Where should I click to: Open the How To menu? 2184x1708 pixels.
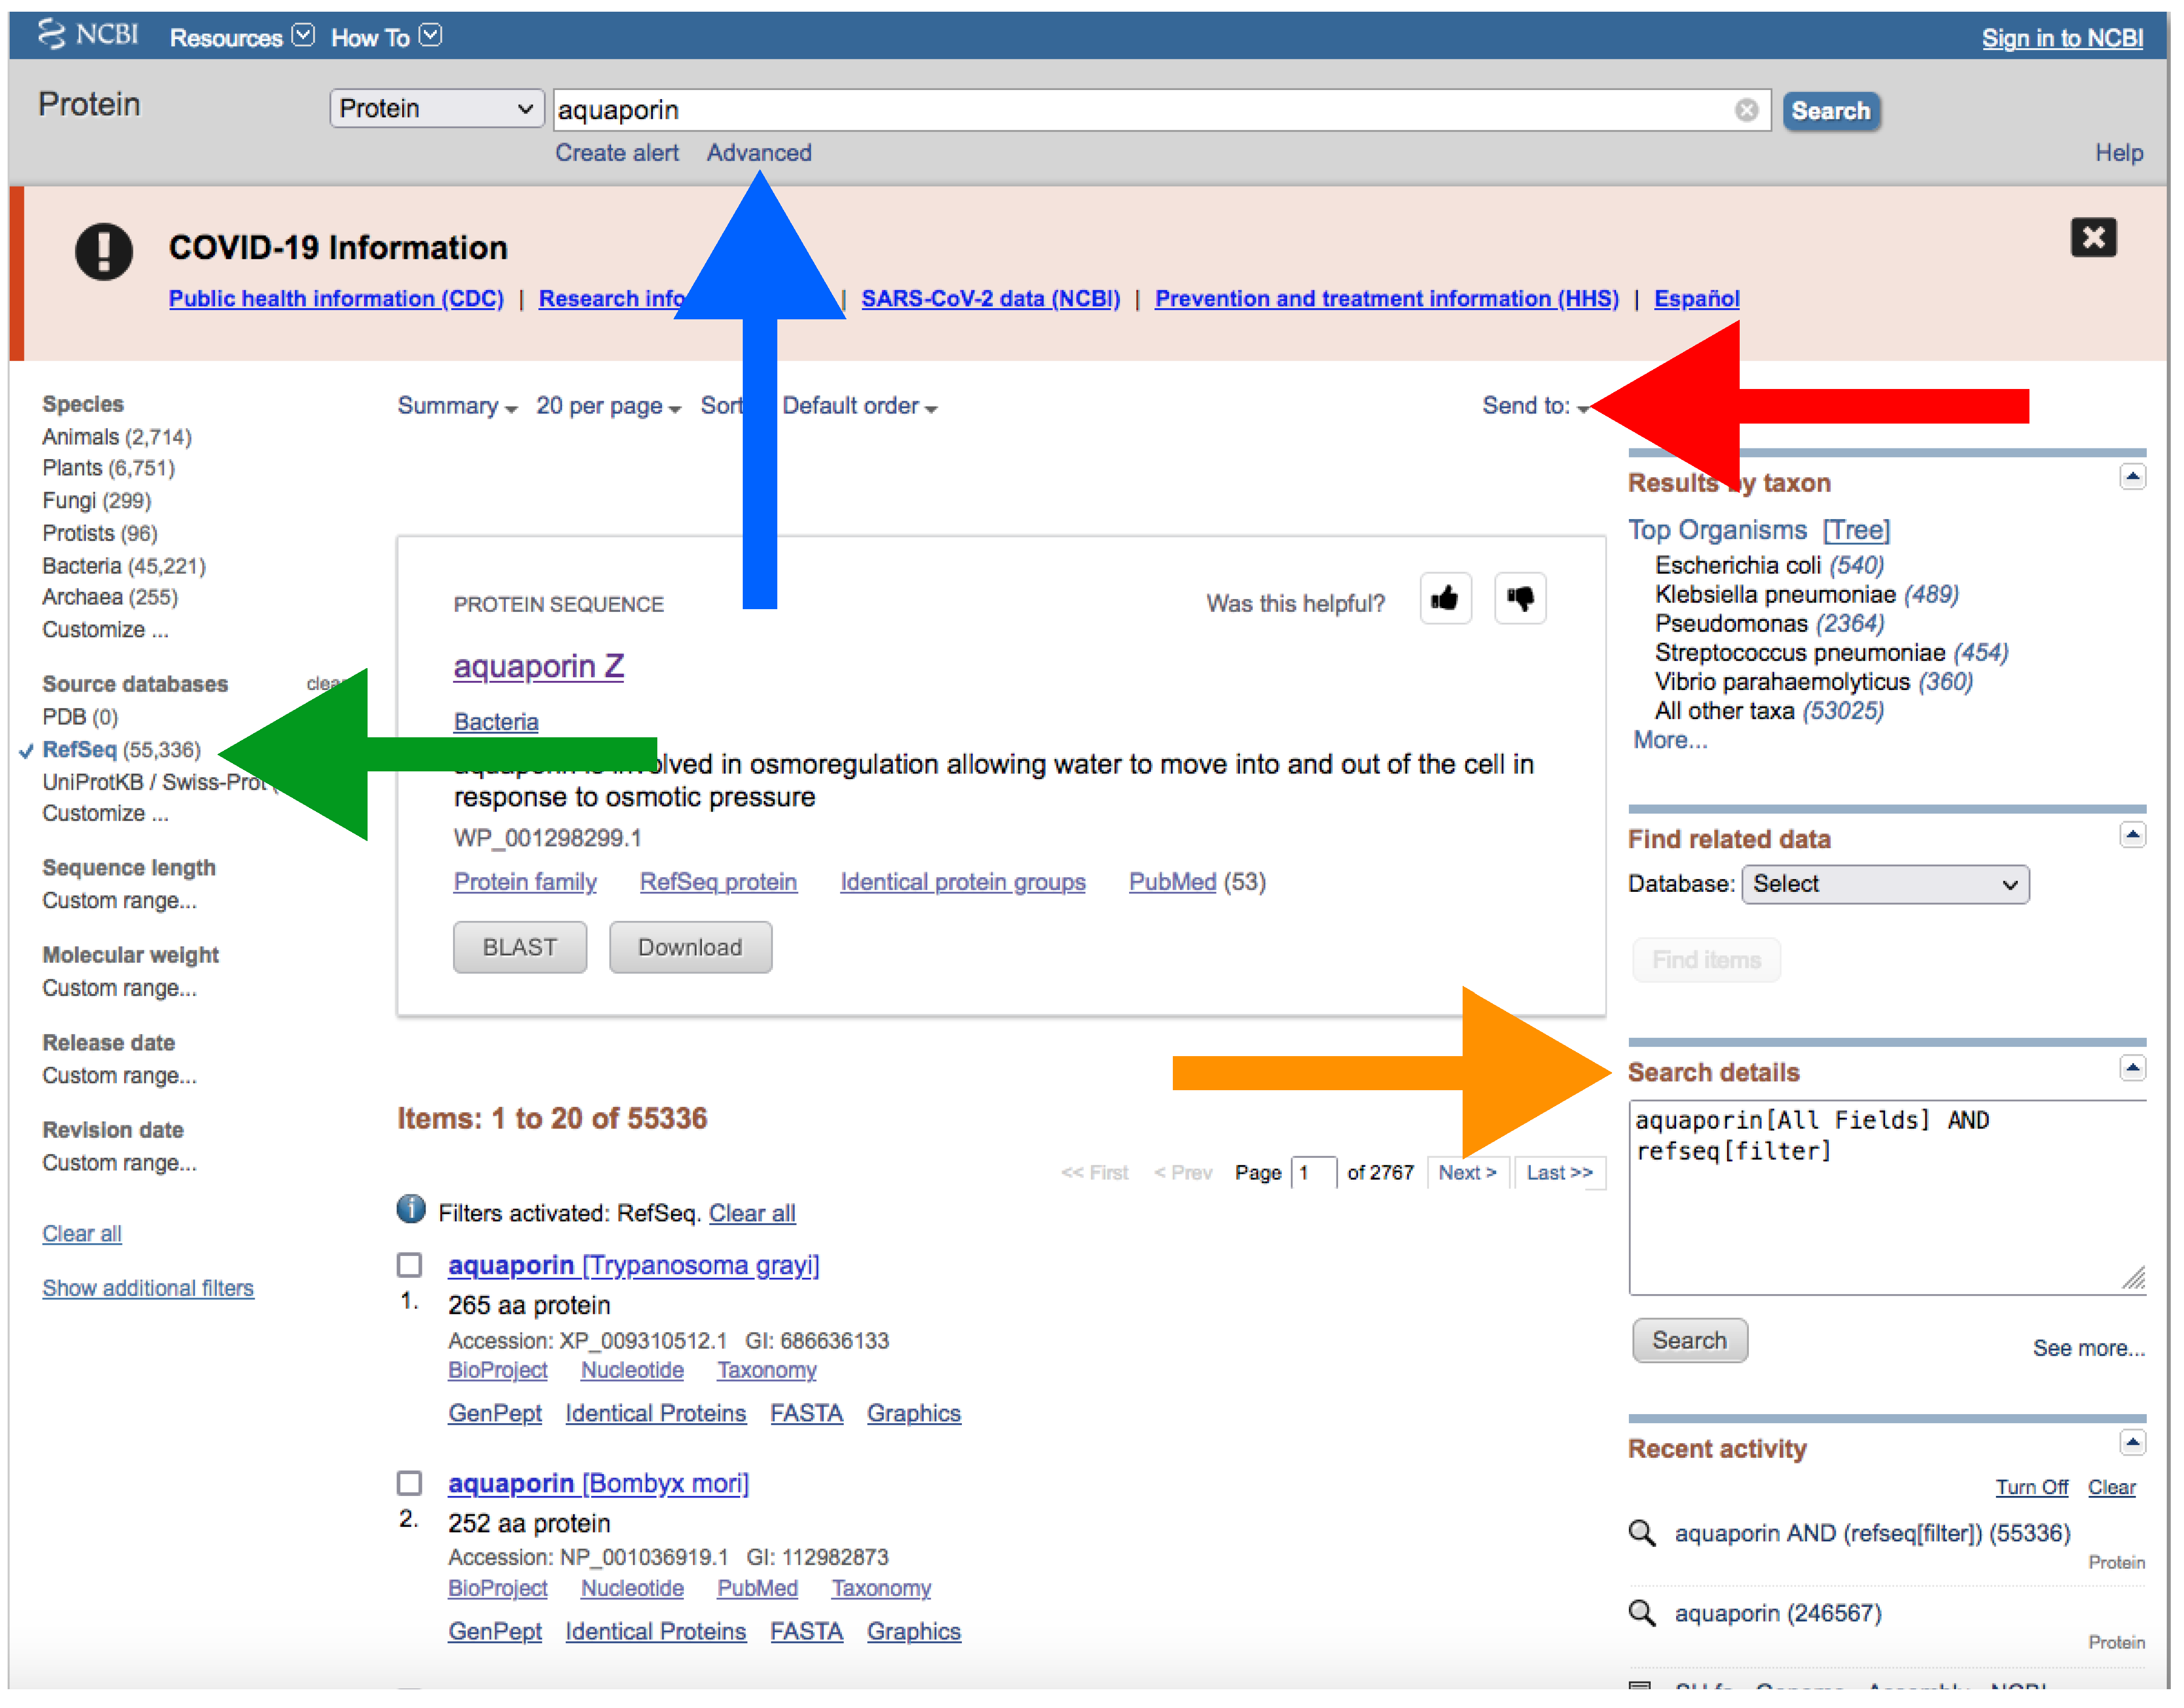[385, 38]
